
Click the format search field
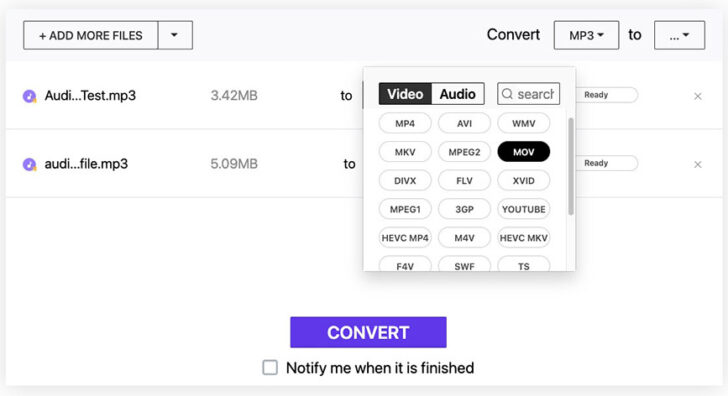tap(528, 94)
